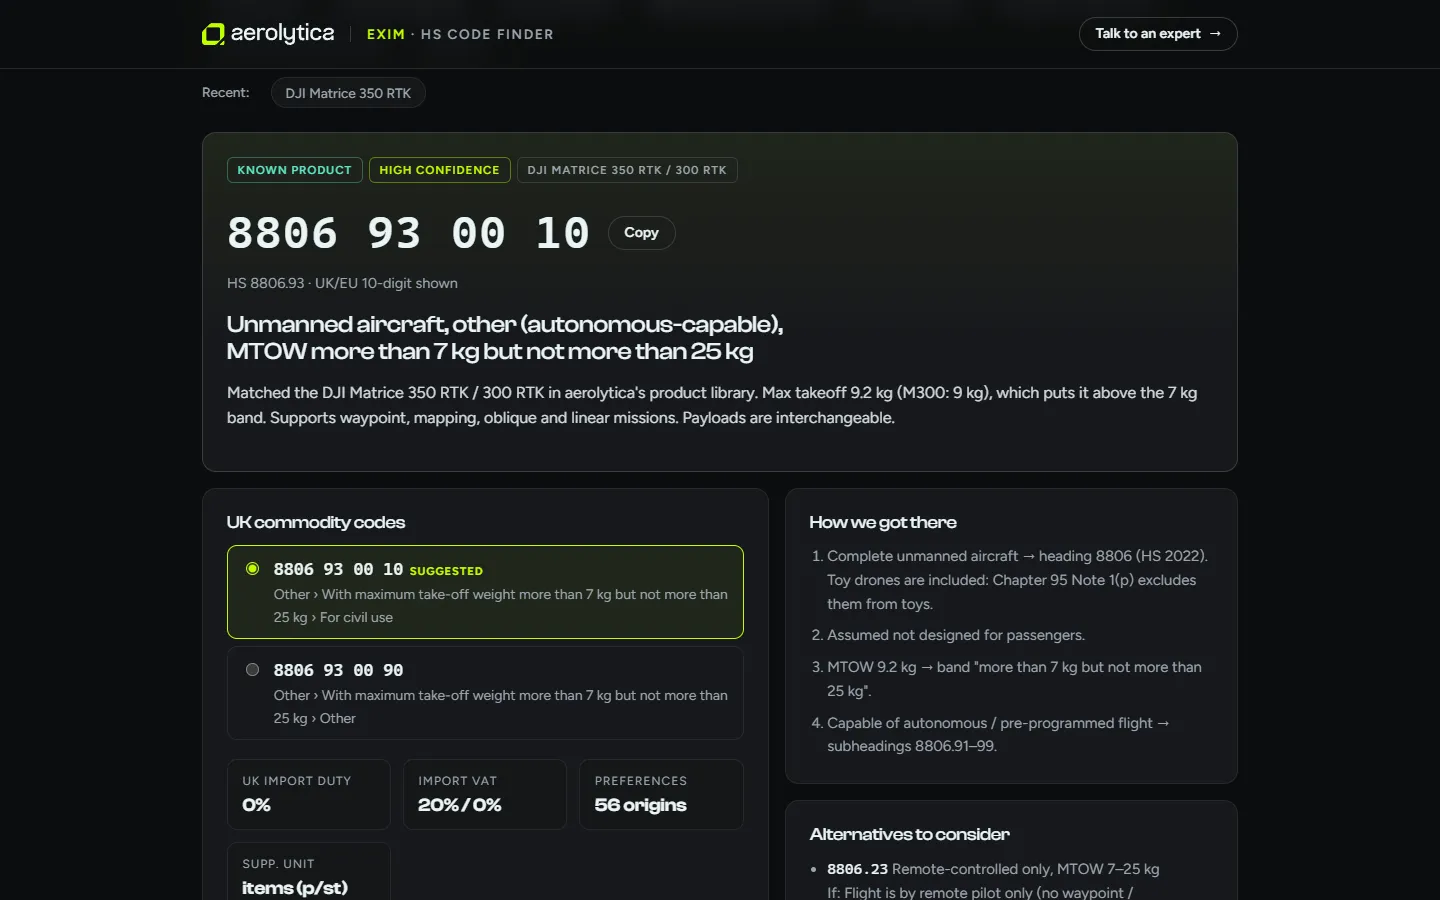Click the DJI MATRICE 350 RTK / 300 RTK tag
The image size is (1440, 900).
pos(627,170)
